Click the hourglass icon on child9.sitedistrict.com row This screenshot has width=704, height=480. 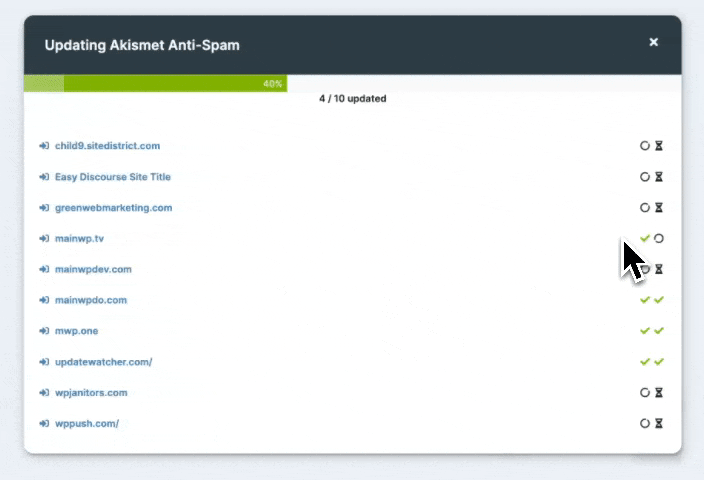click(x=659, y=145)
